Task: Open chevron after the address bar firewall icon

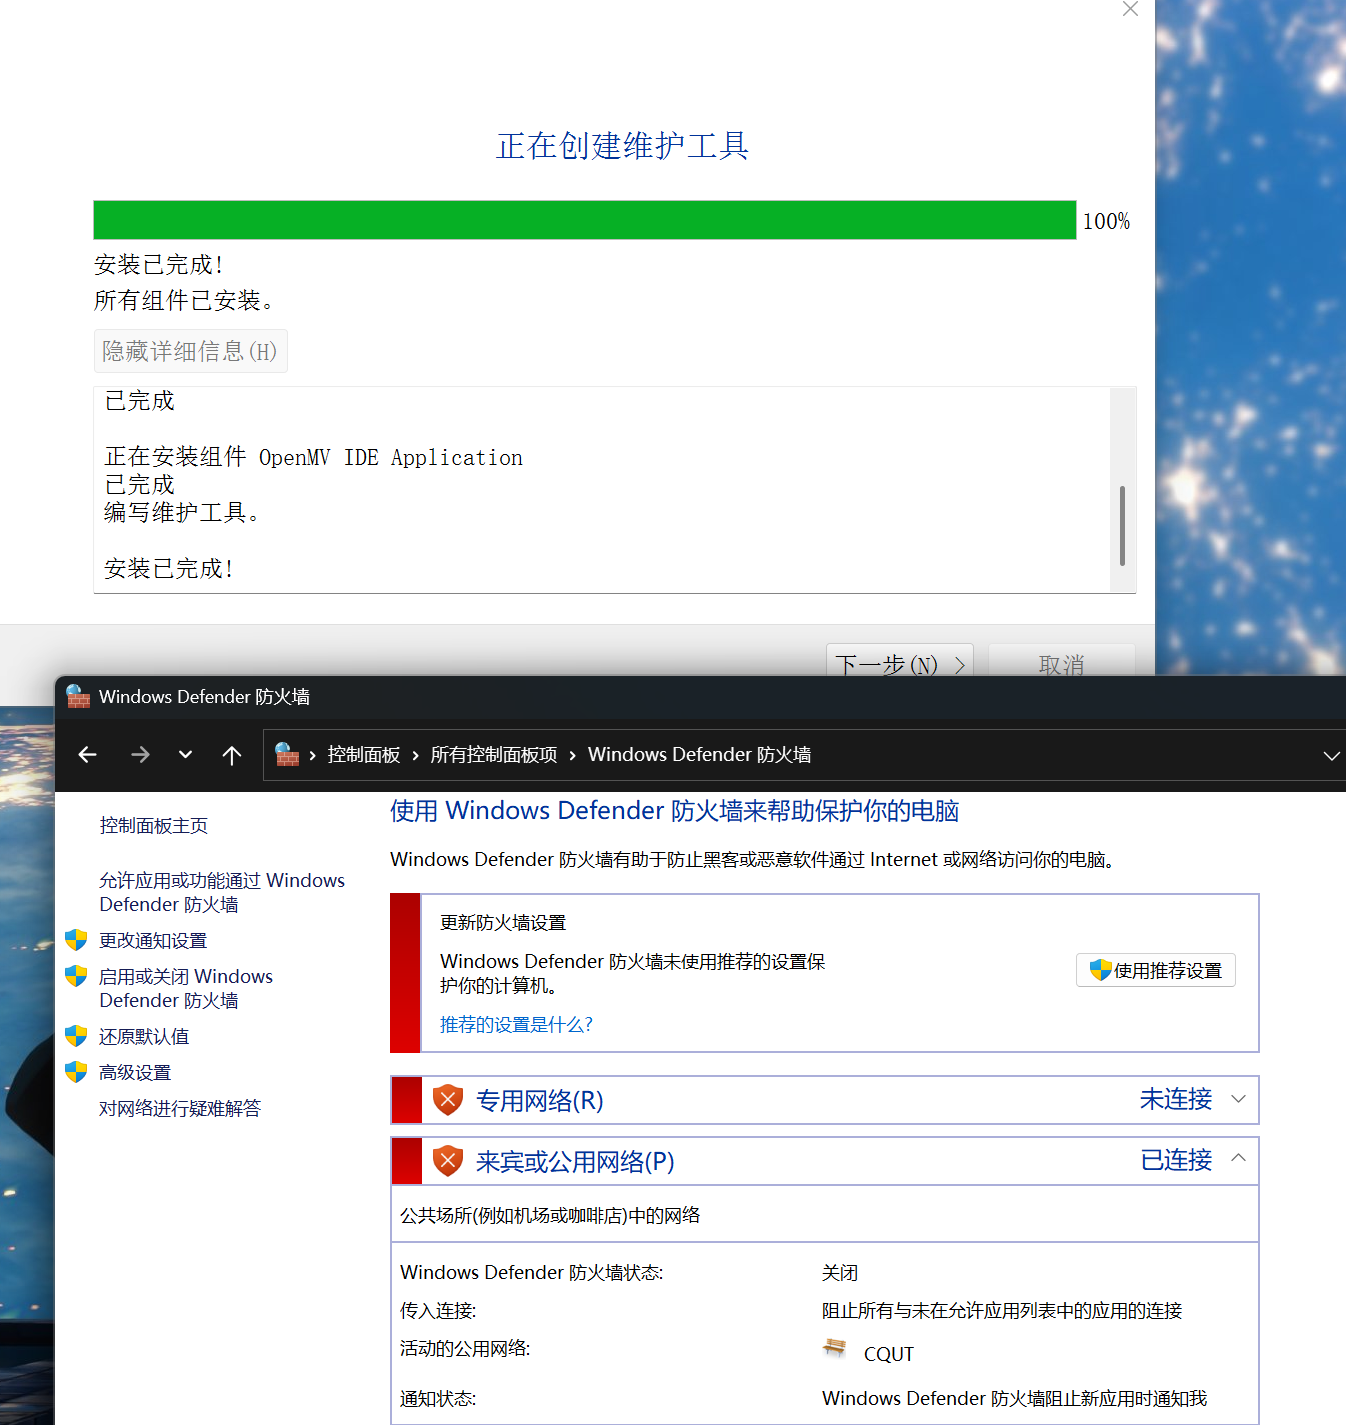Action: tap(313, 755)
